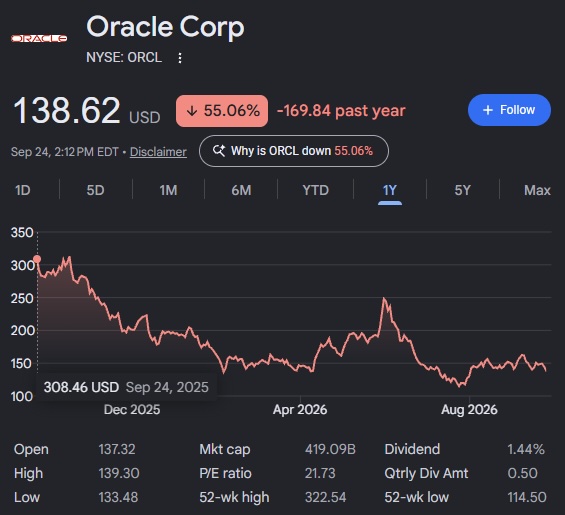The height and width of the screenshot is (515, 565).
Task: Click the Apr 2026 axis label
Action: click(x=300, y=410)
